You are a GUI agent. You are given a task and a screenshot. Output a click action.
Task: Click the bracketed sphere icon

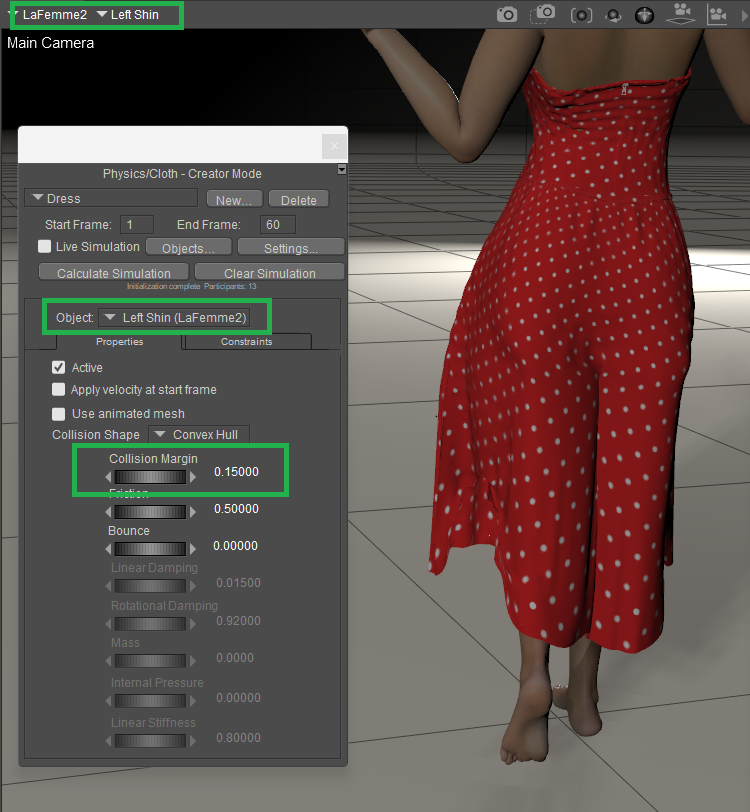pyautogui.click(x=581, y=15)
